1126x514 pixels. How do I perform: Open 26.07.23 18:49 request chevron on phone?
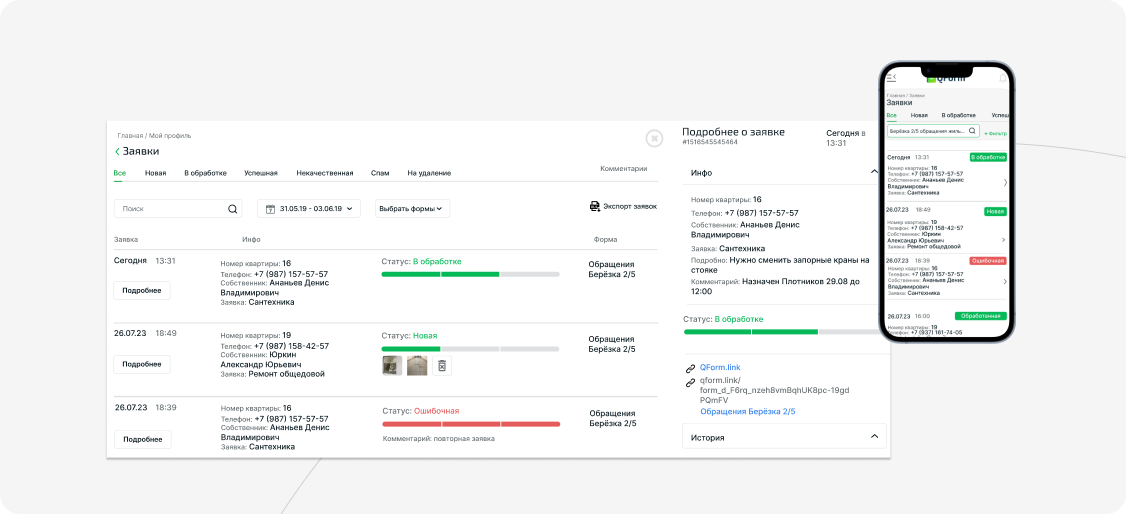pyautogui.click(x=1003, y=240)
